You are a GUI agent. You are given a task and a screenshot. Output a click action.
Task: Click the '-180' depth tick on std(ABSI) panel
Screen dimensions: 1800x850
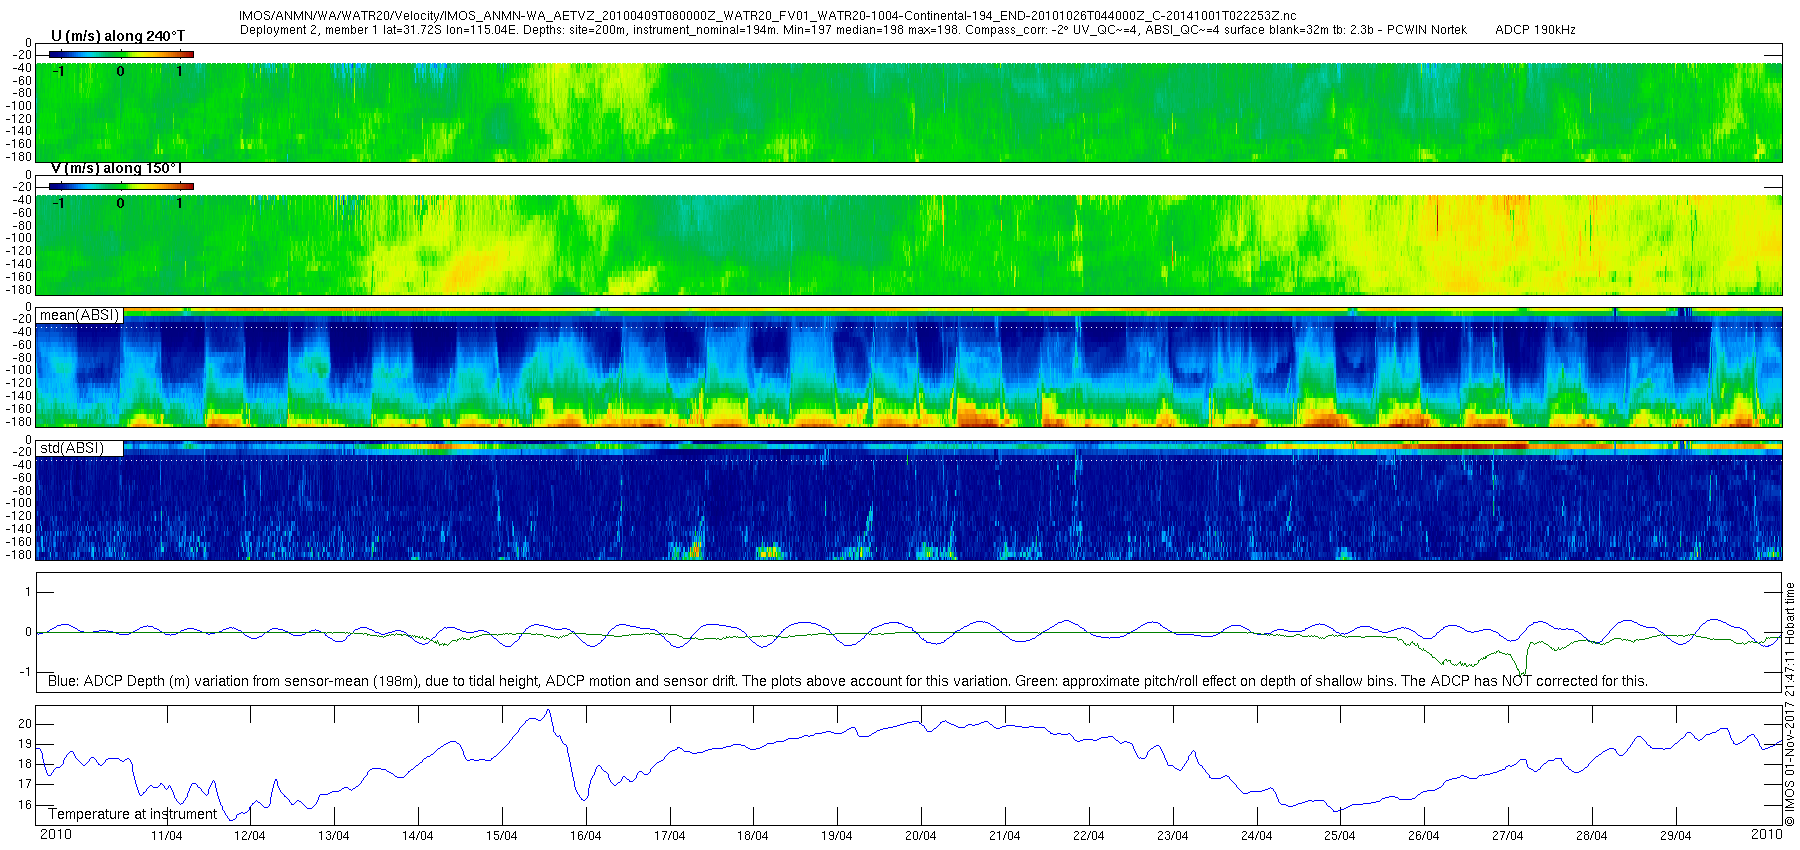(x=19, y=555)
